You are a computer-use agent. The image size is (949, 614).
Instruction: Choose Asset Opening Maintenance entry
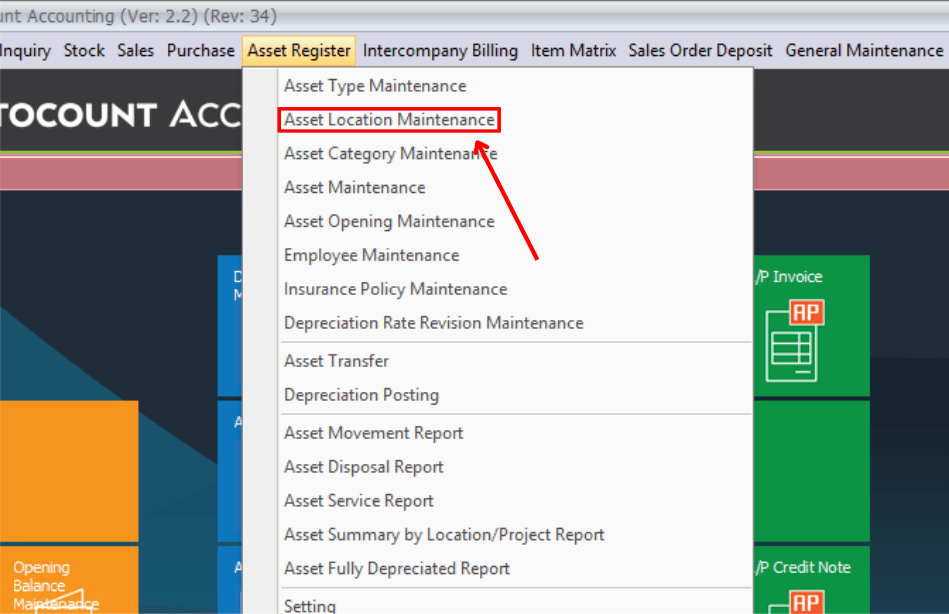tap(389, 221)
